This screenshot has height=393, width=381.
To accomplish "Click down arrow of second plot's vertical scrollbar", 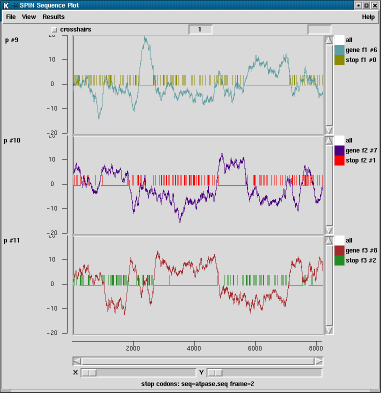I will click(x=329, y=230).
